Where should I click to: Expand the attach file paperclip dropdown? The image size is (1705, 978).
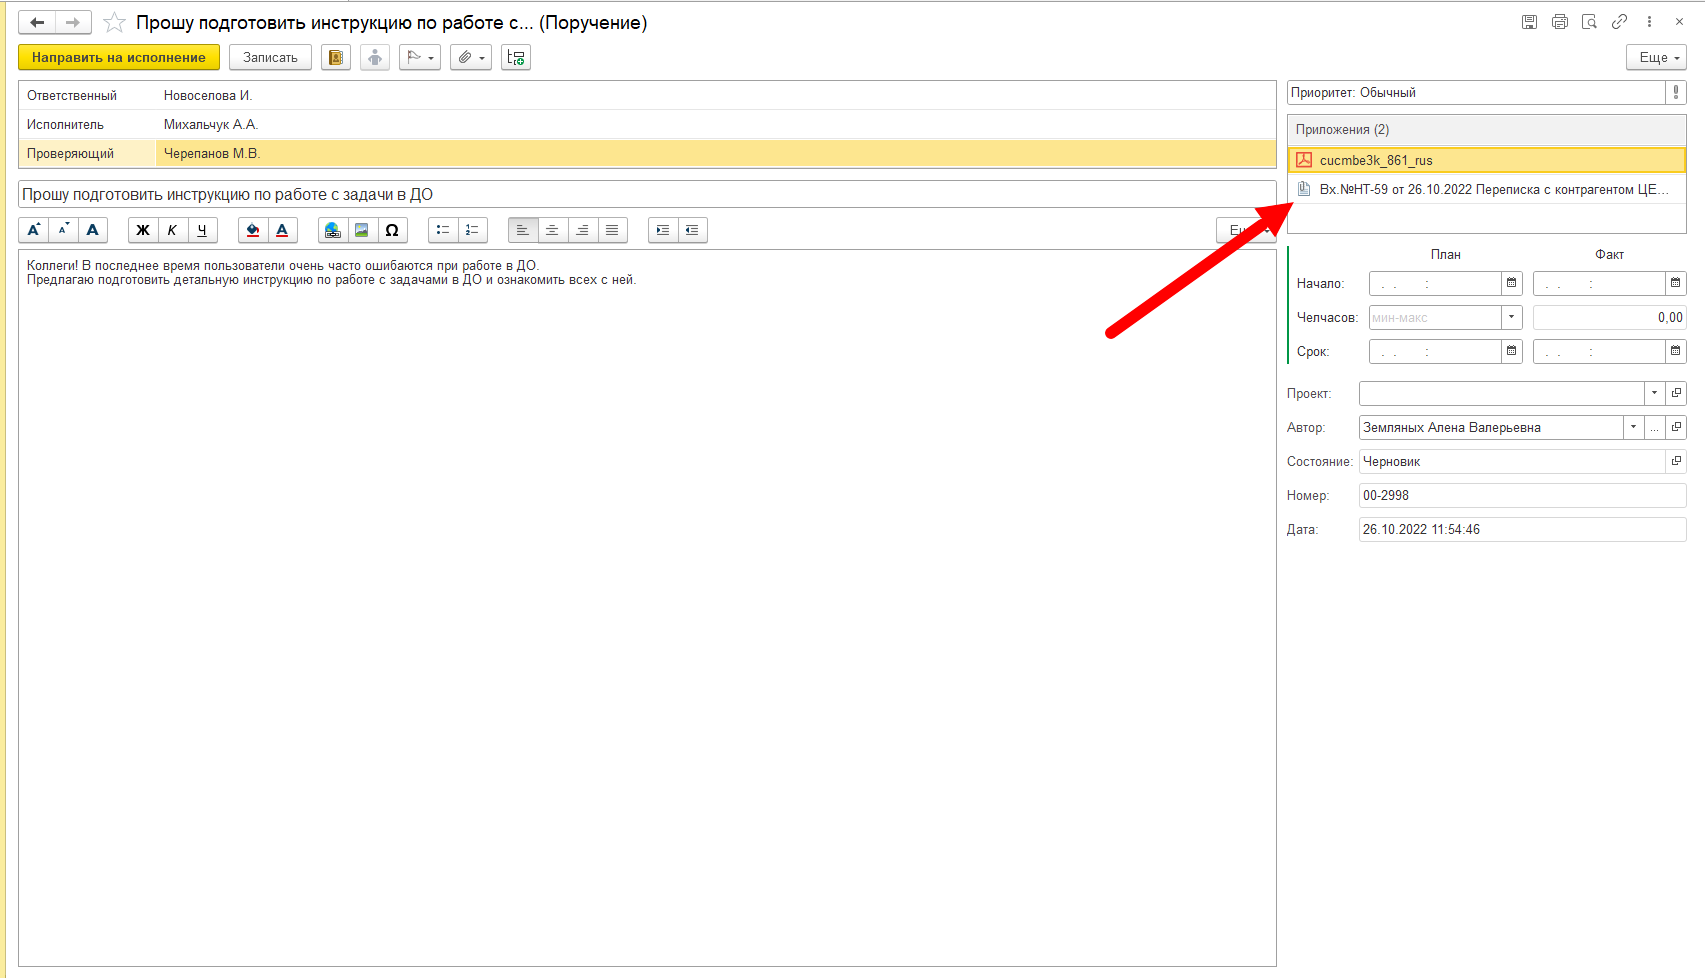click(470, 58)
